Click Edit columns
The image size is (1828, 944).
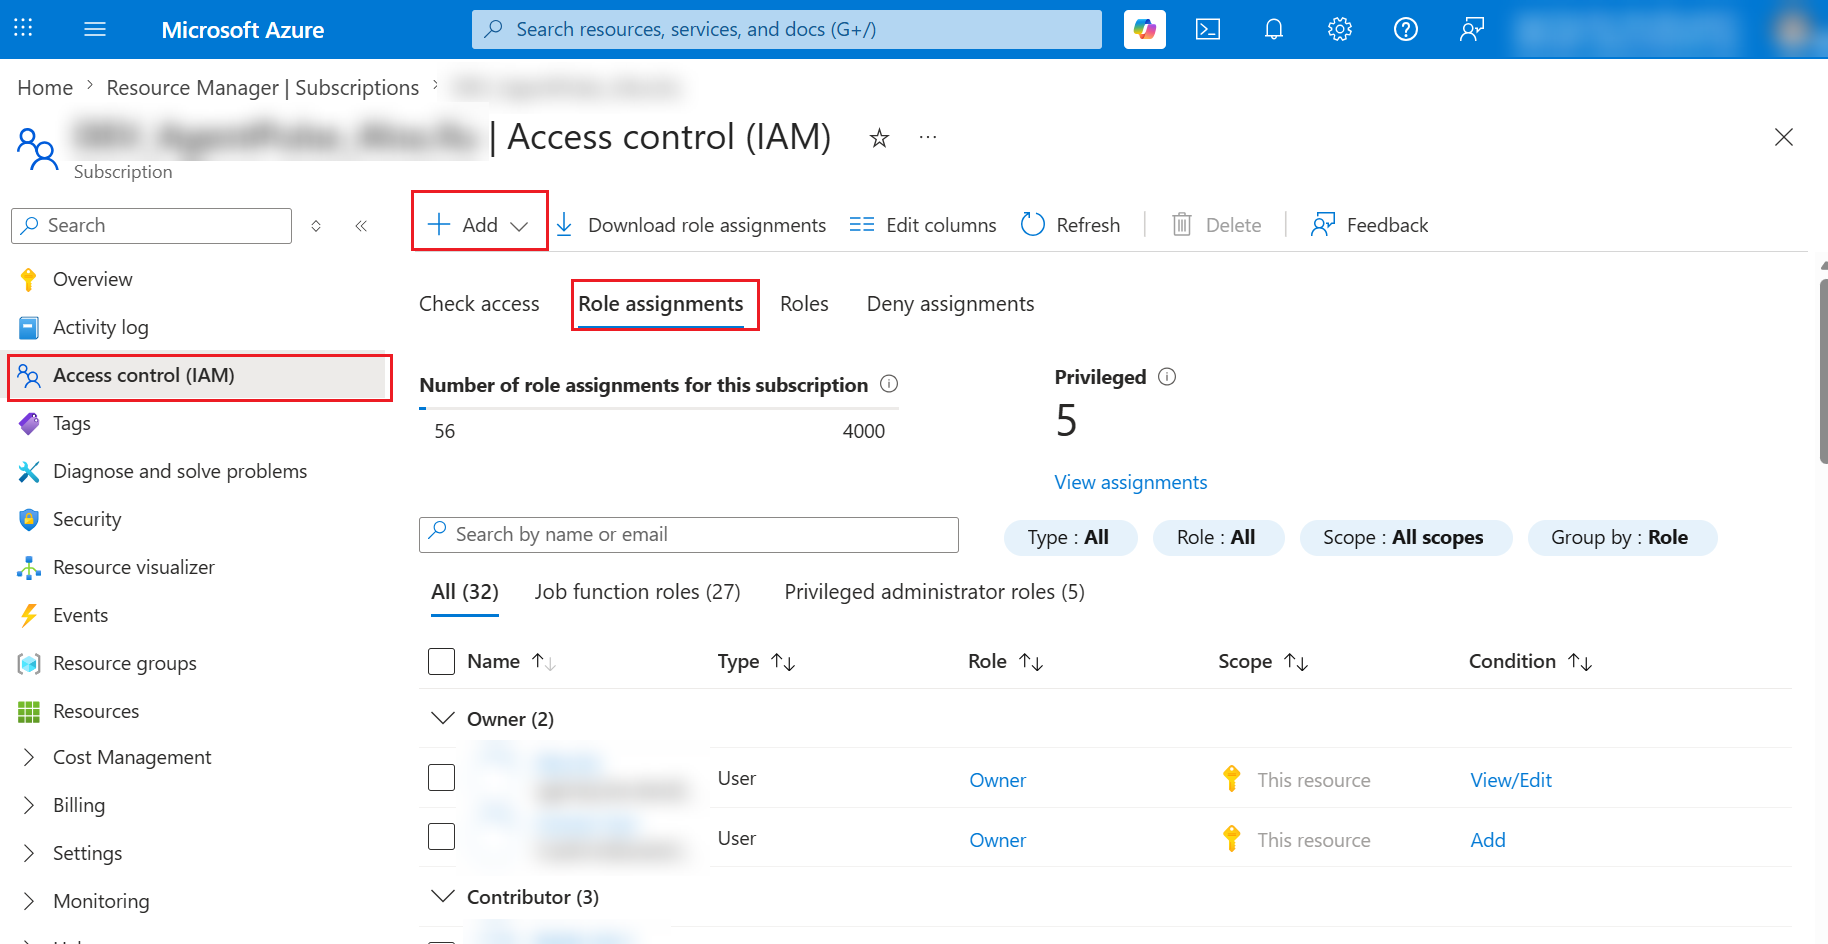coord(923,225)
